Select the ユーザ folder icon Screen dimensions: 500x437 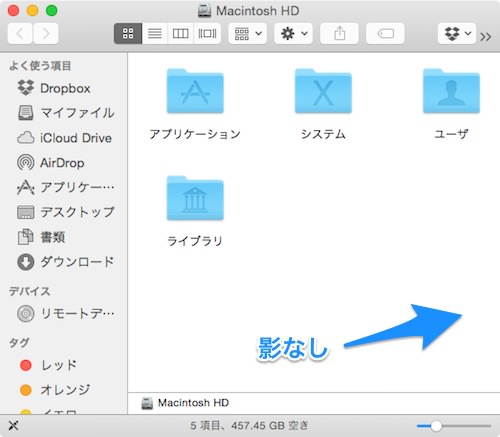point(451,91)
